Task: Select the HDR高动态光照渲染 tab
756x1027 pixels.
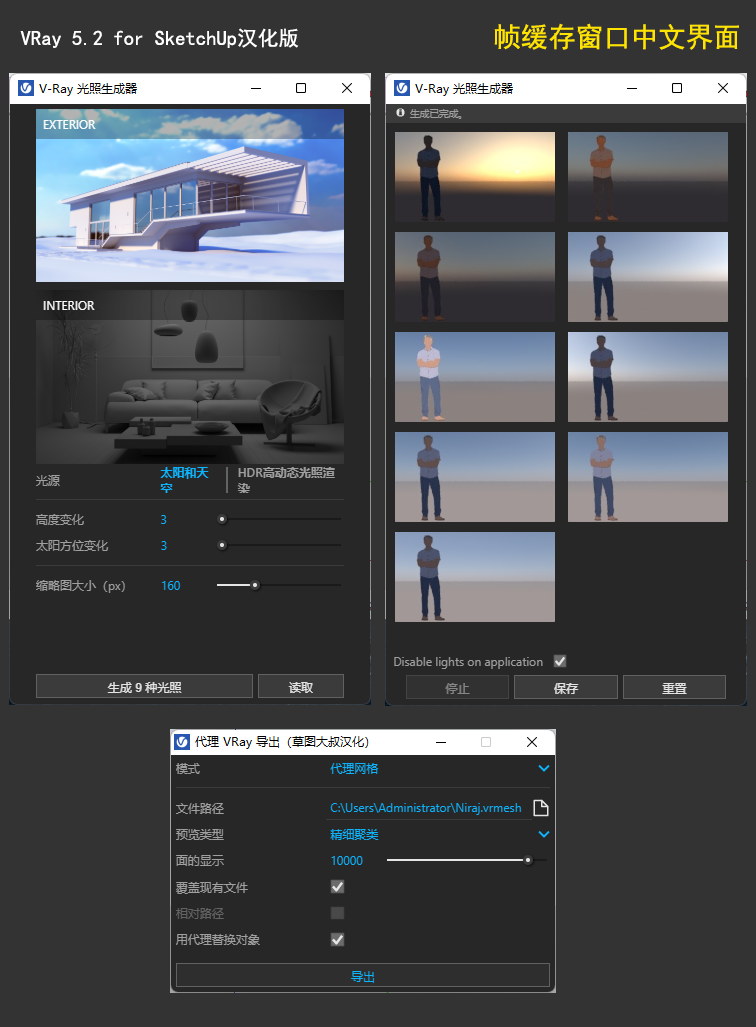Action: click(x=286, y=480)
